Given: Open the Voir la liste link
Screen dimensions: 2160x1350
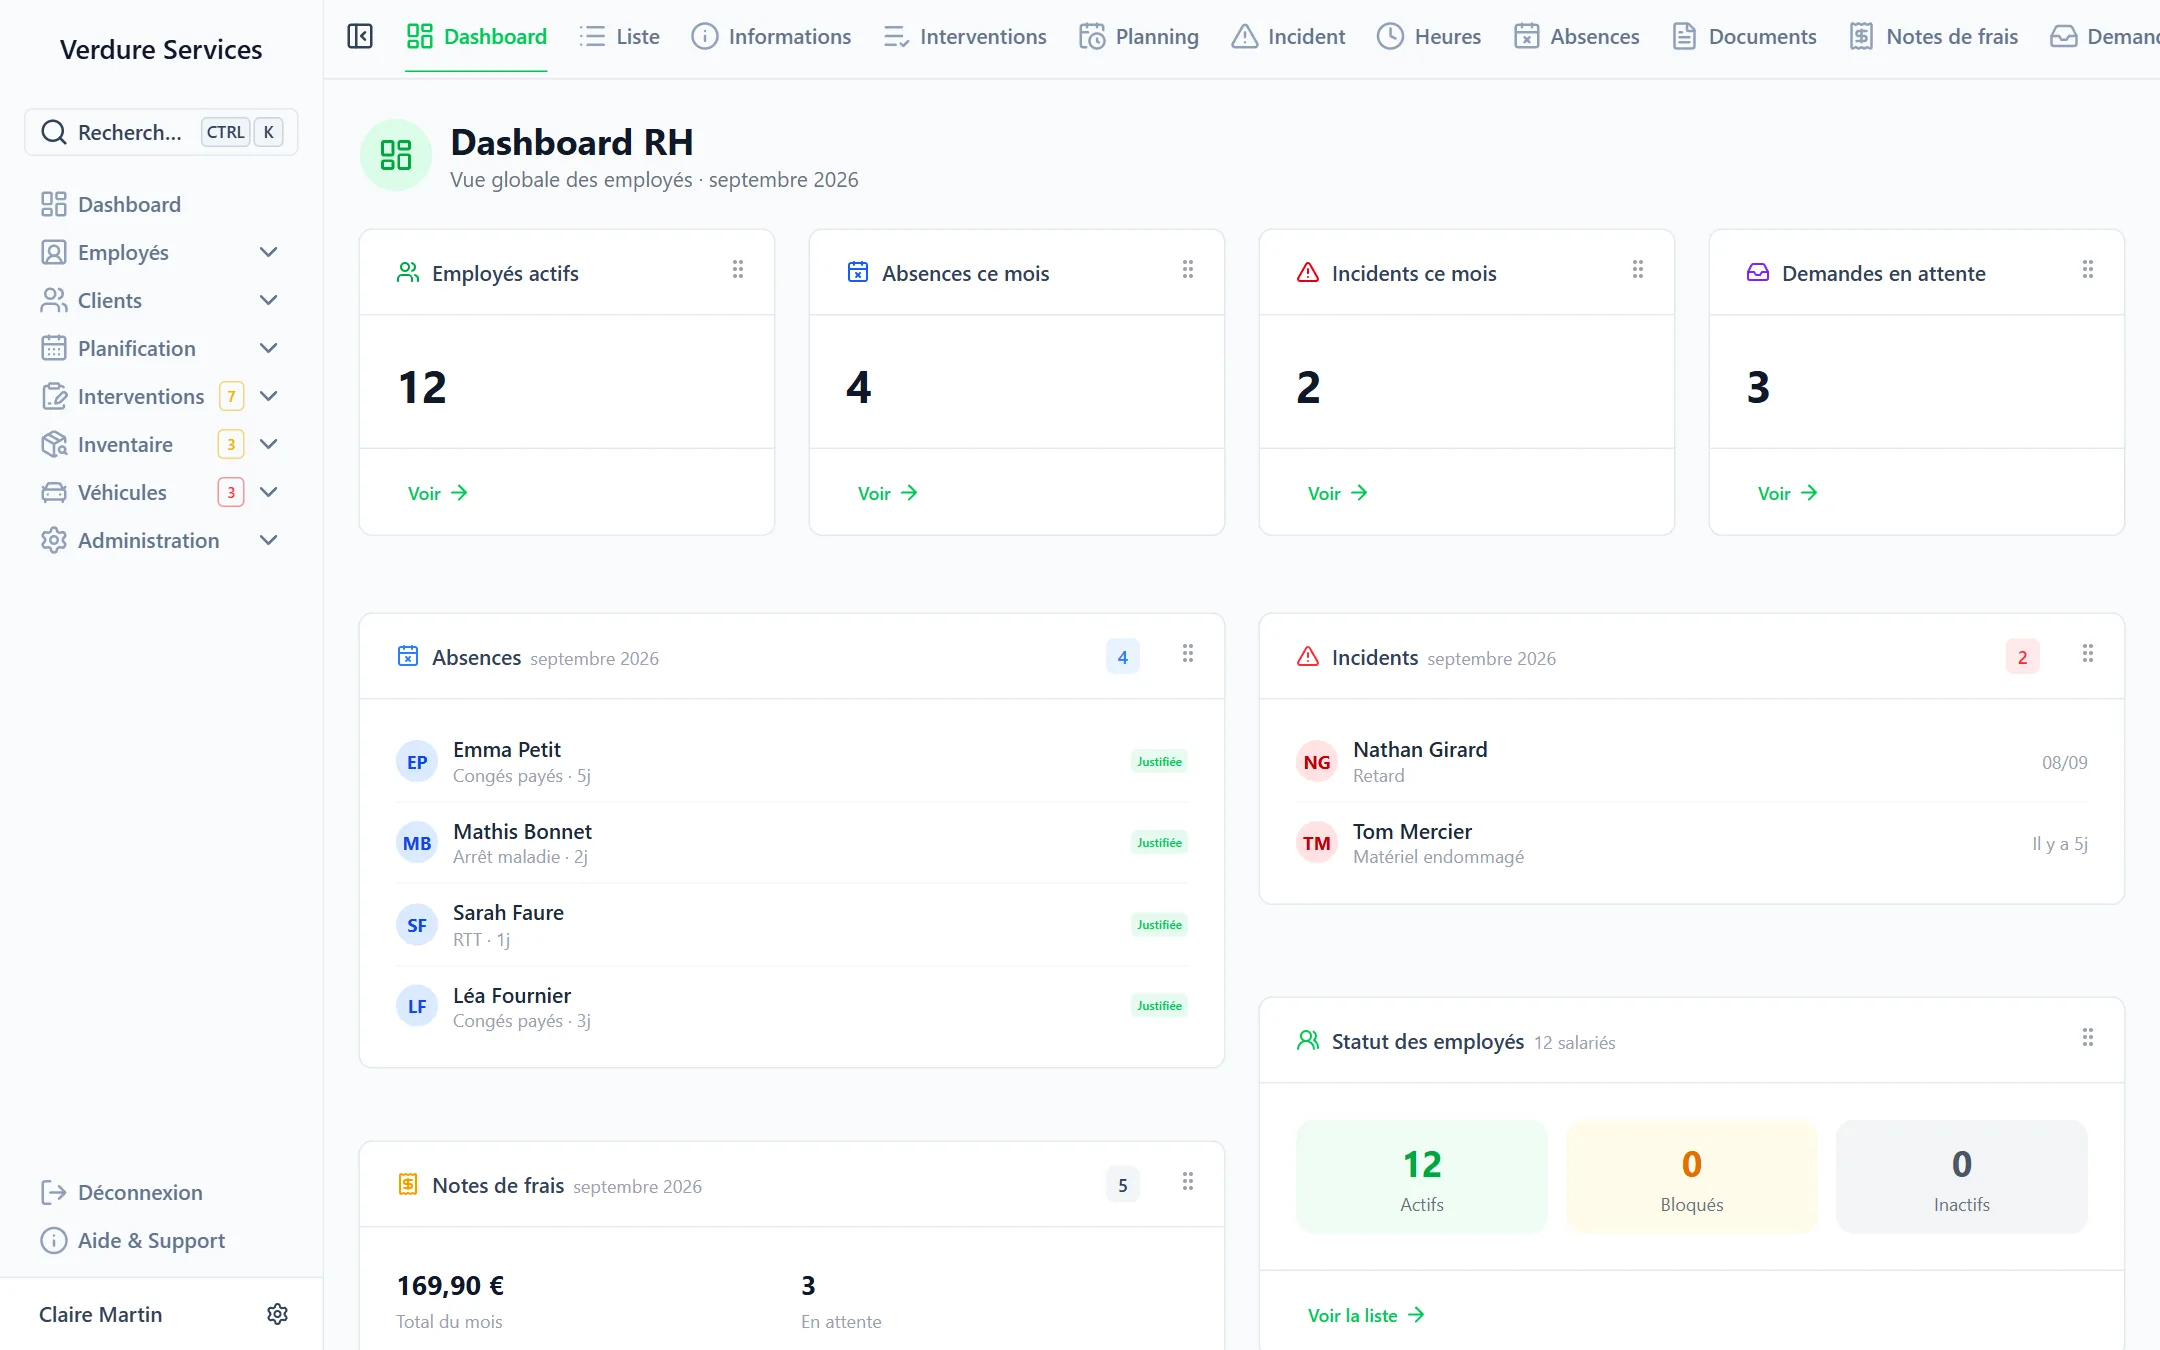Looking at the screenshot, I should 1365,1315.
